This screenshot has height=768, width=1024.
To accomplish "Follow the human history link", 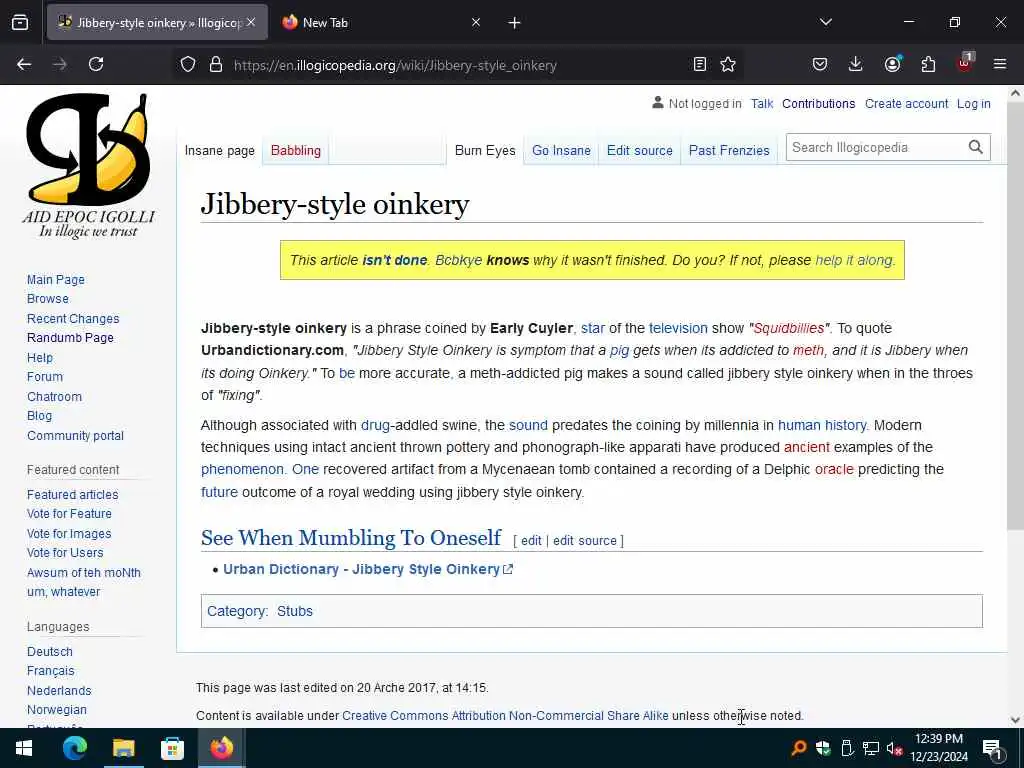I will click(x=822, y=425).
